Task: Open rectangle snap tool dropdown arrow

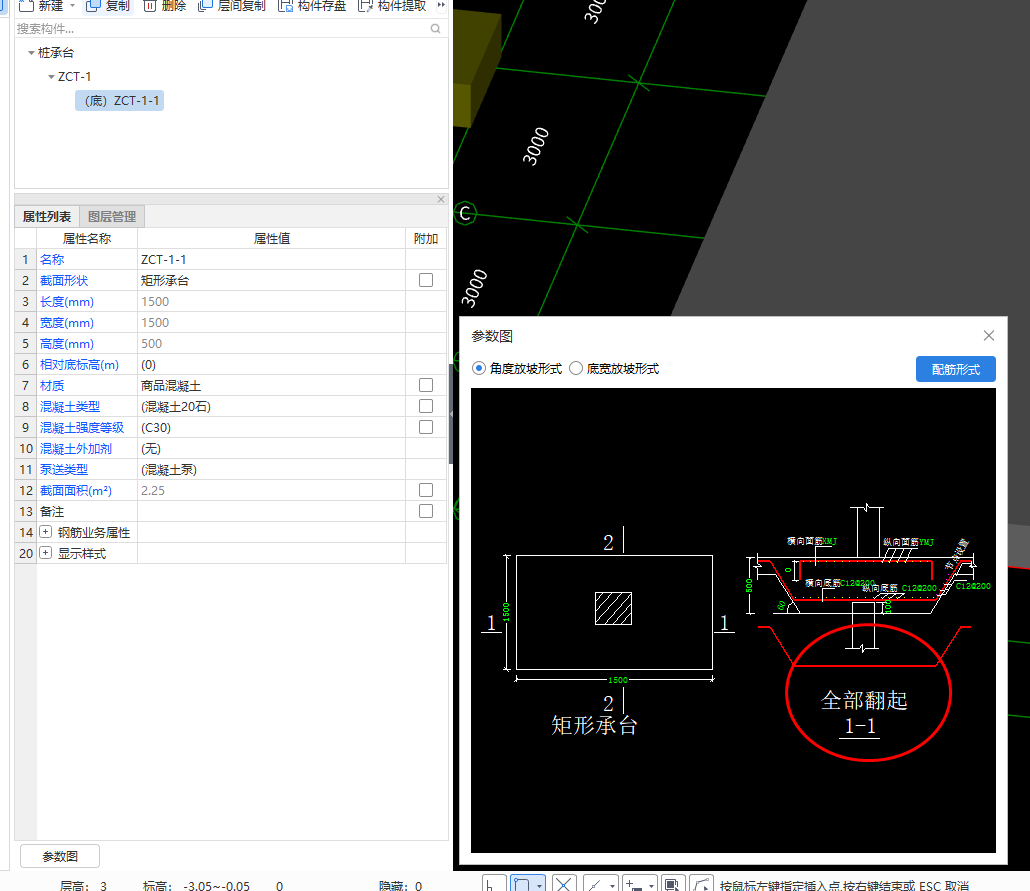Action: [x=539, y=885]
